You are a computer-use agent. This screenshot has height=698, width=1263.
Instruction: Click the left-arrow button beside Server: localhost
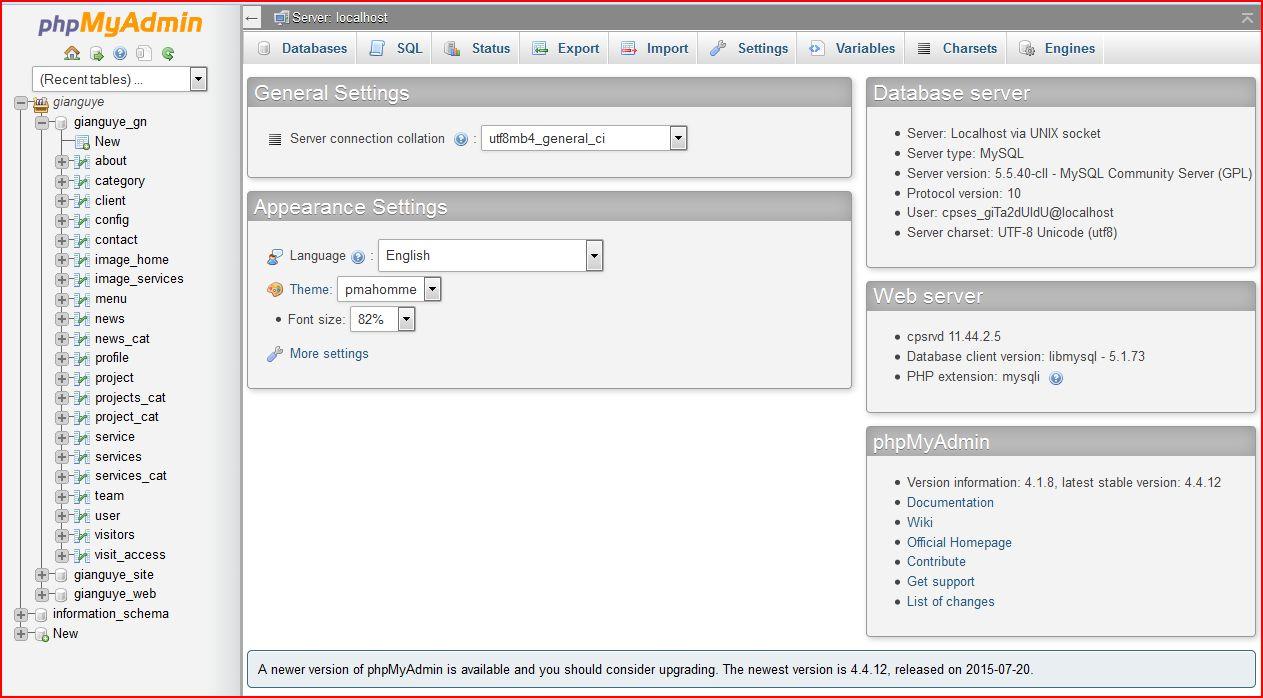click(252, 18)
